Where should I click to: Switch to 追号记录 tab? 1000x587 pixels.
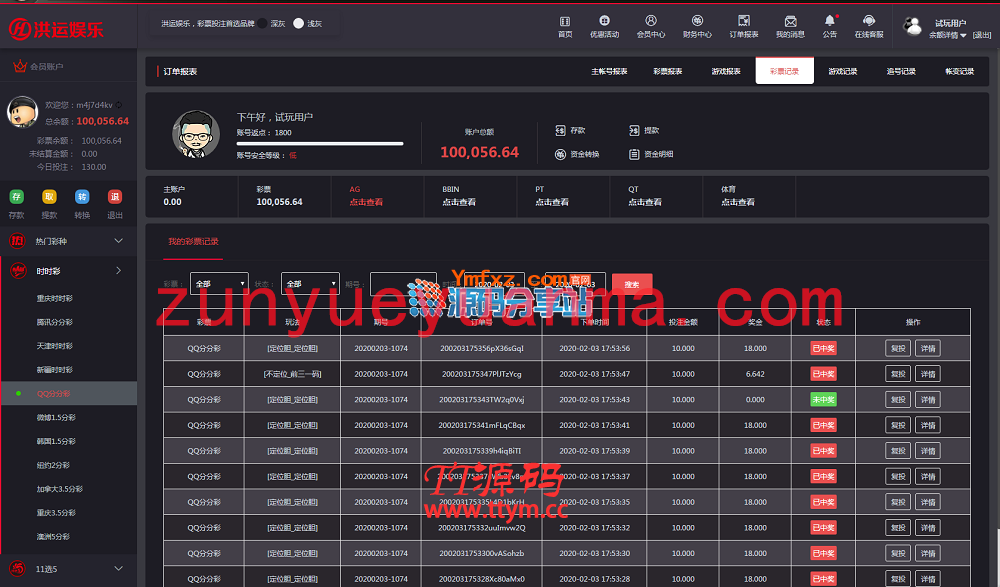pos(901,71)
